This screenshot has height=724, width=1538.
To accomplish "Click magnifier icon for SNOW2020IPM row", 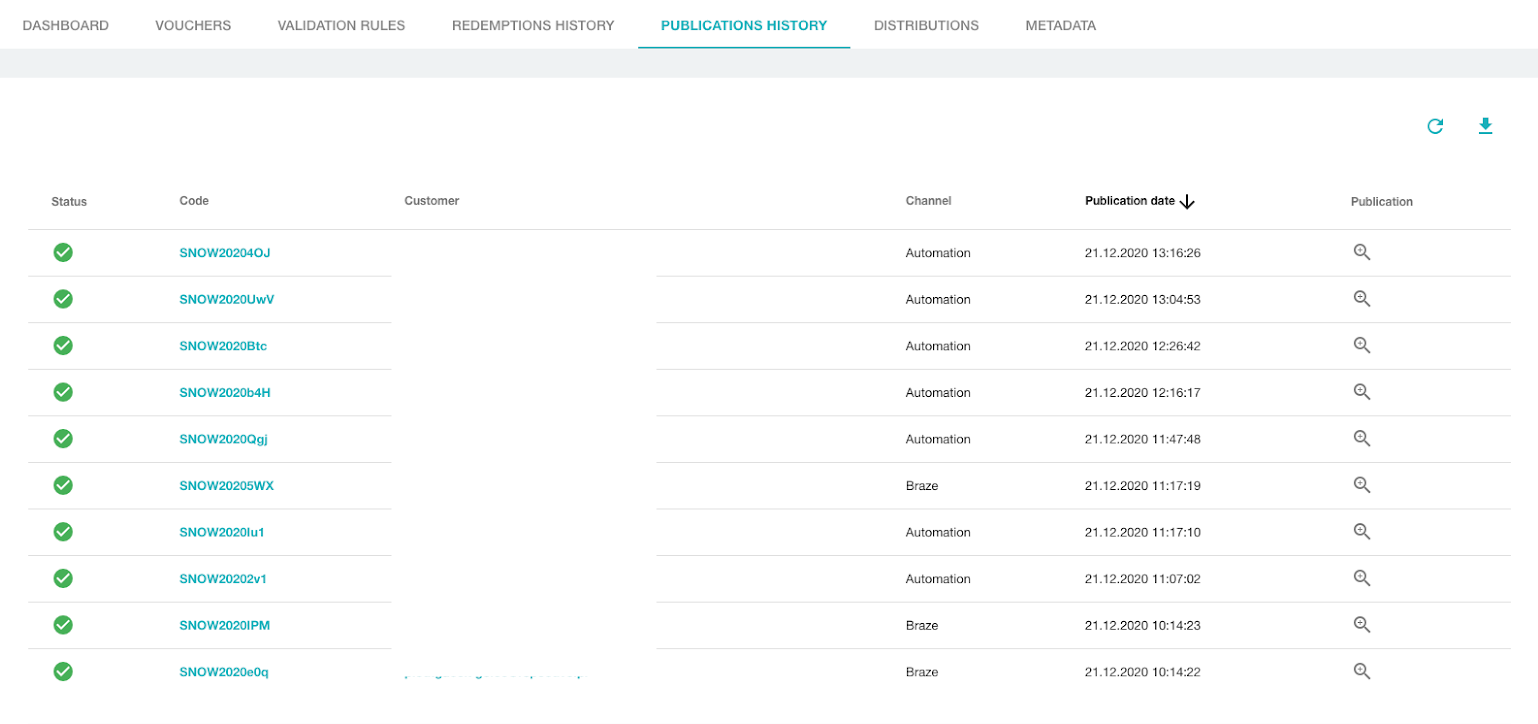I will click(x=1361, y=625).
